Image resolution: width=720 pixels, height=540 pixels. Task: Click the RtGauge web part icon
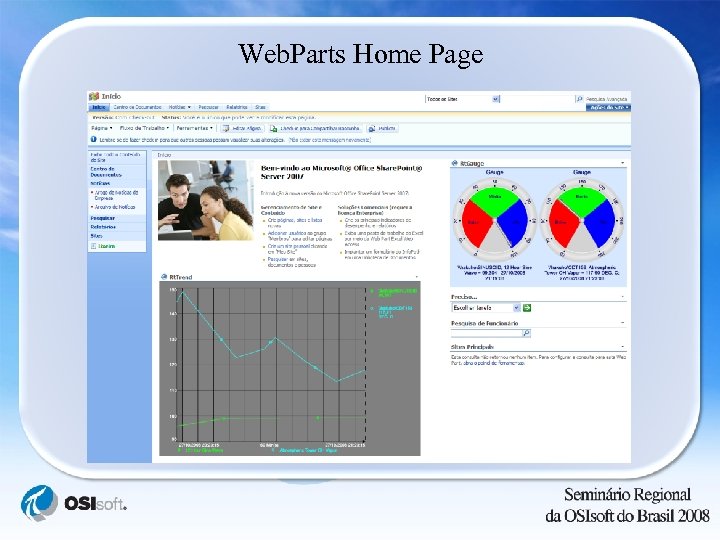click(455, 163)
